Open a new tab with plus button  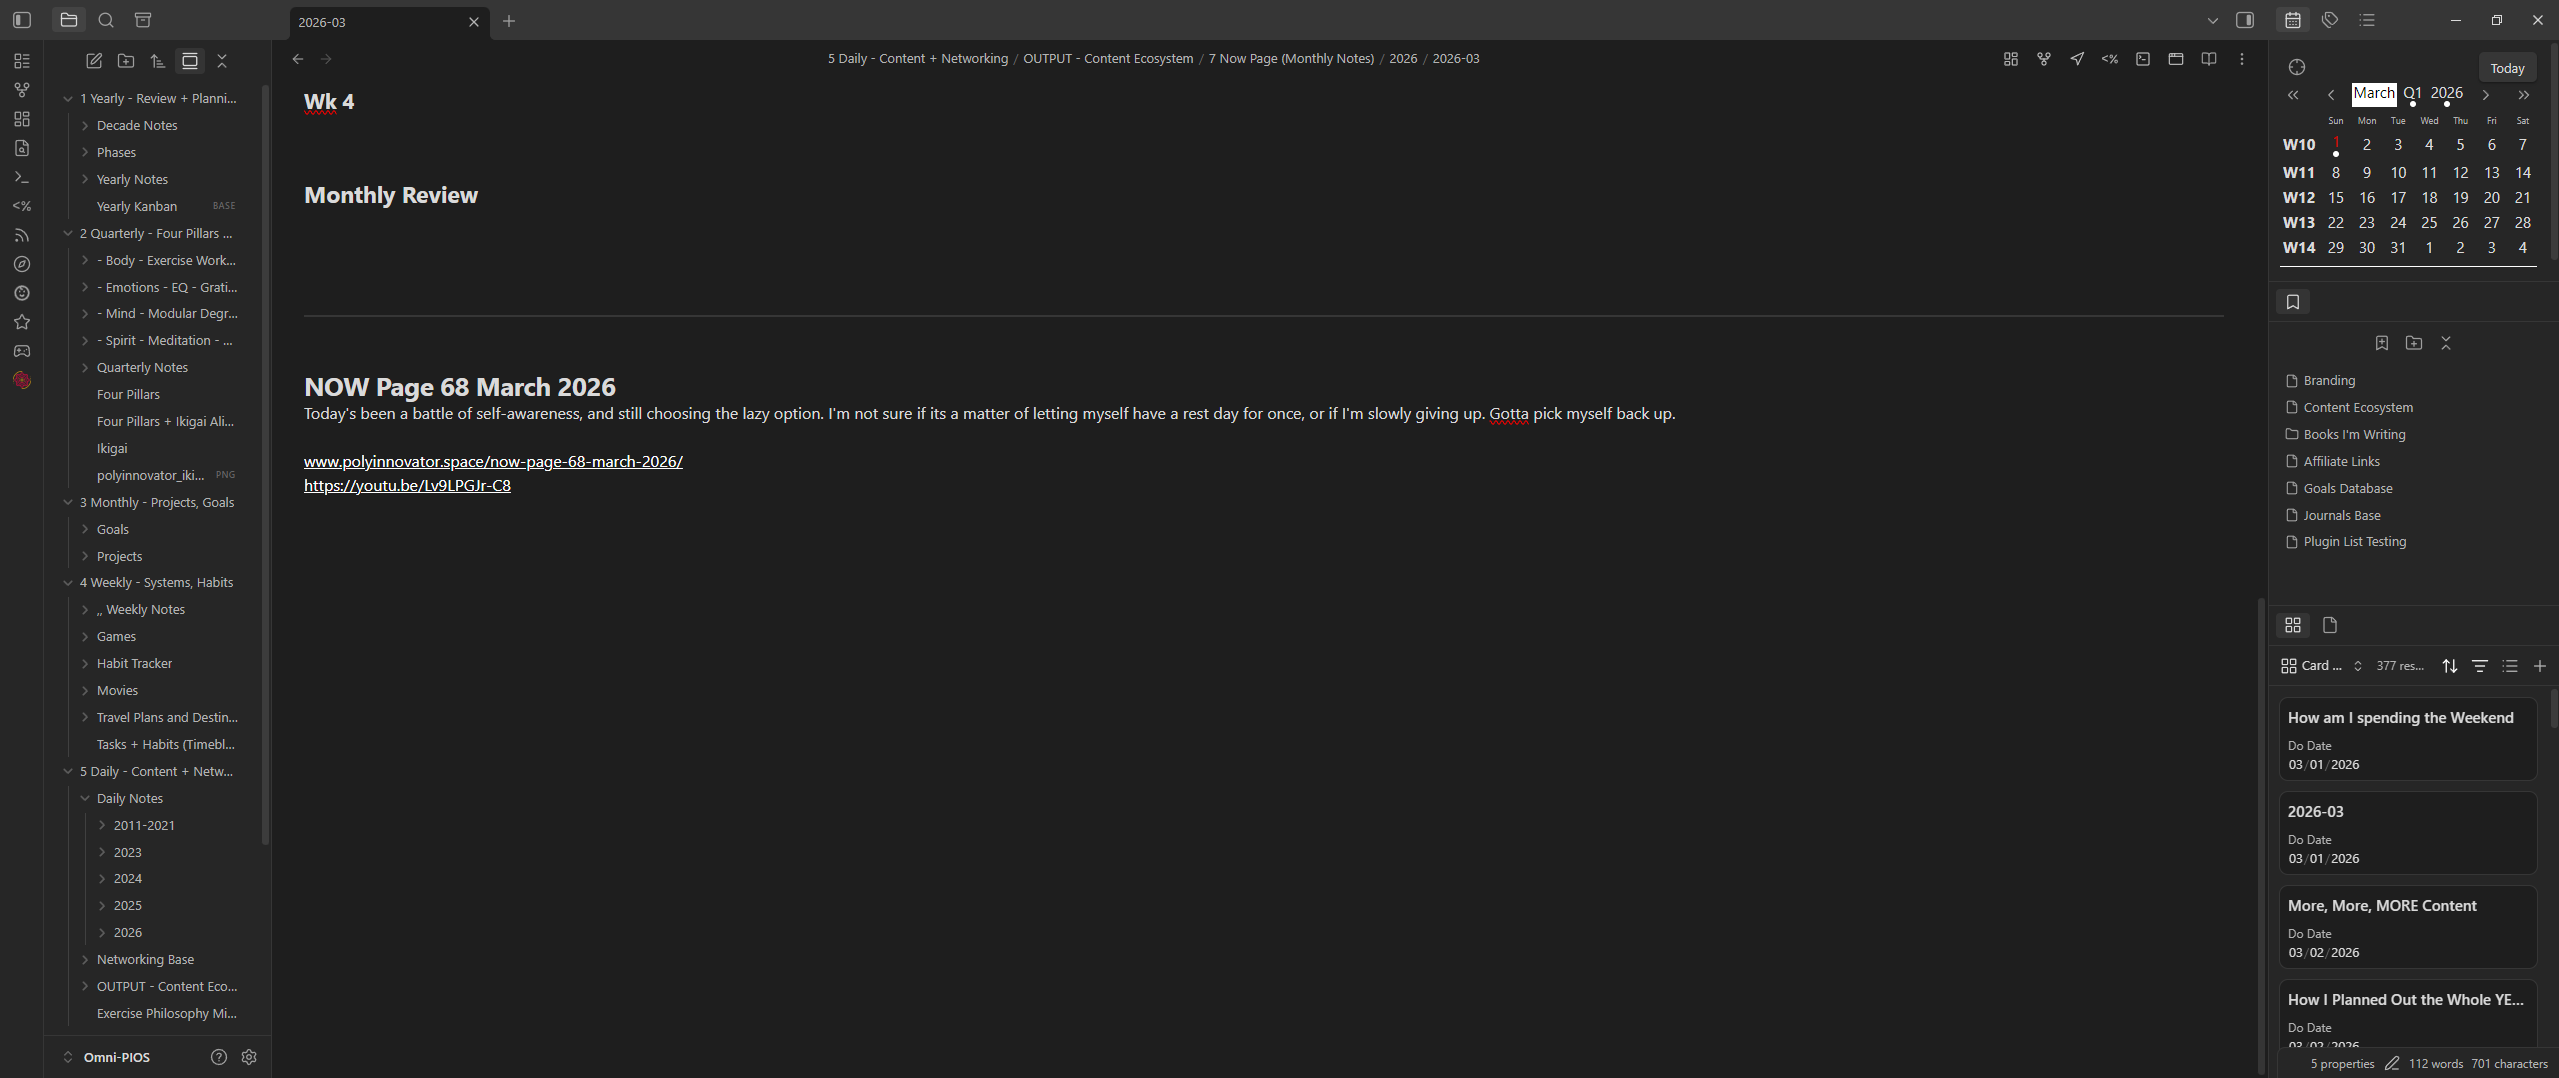[x=509, y=21]
